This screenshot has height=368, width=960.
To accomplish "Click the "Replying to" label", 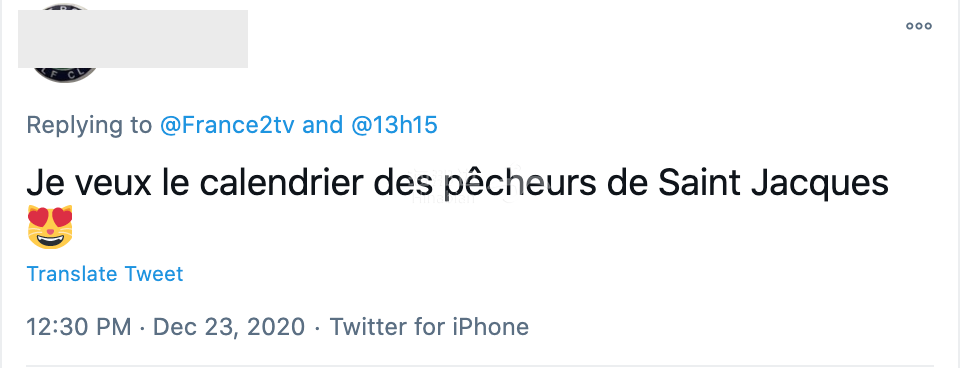I will 89,126.
